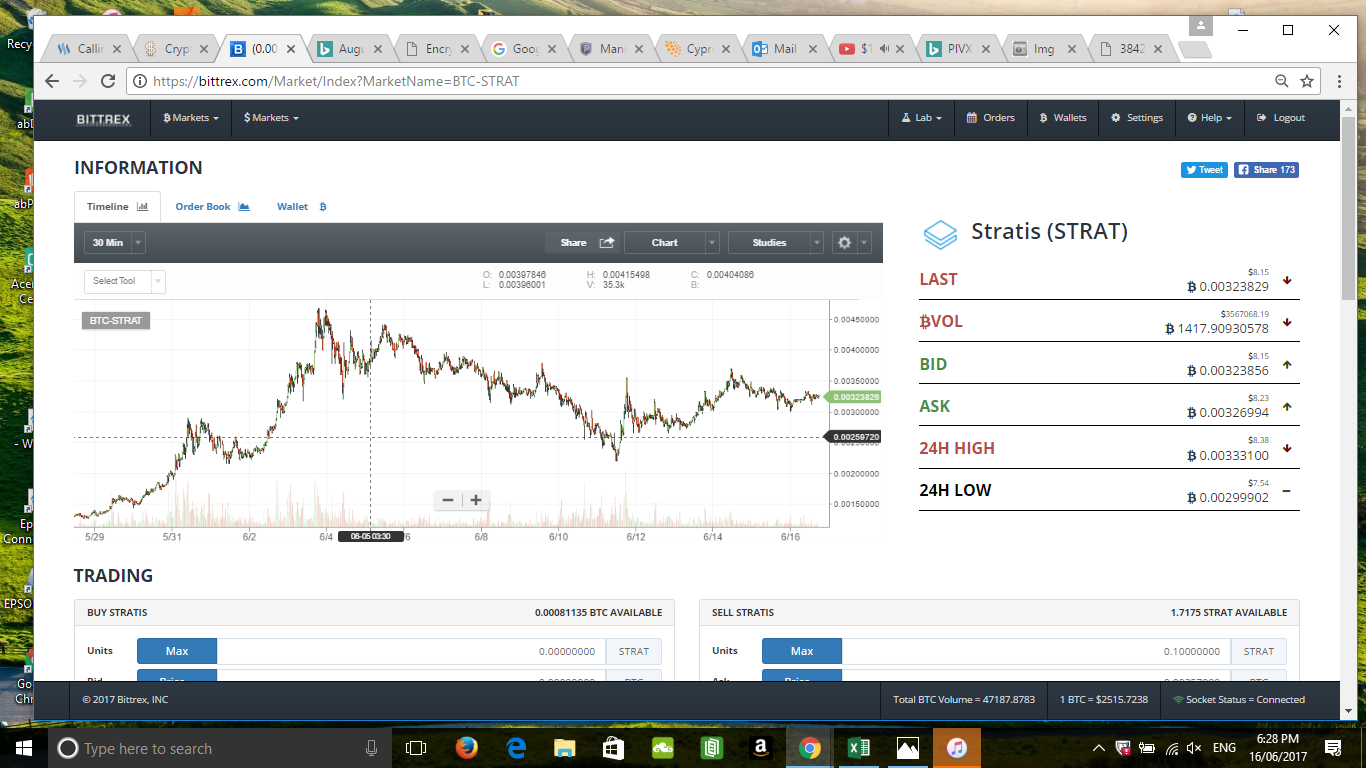The image size is (1366, 768).
Task: Switch to the Order Book tab
Action: (212, 207)
